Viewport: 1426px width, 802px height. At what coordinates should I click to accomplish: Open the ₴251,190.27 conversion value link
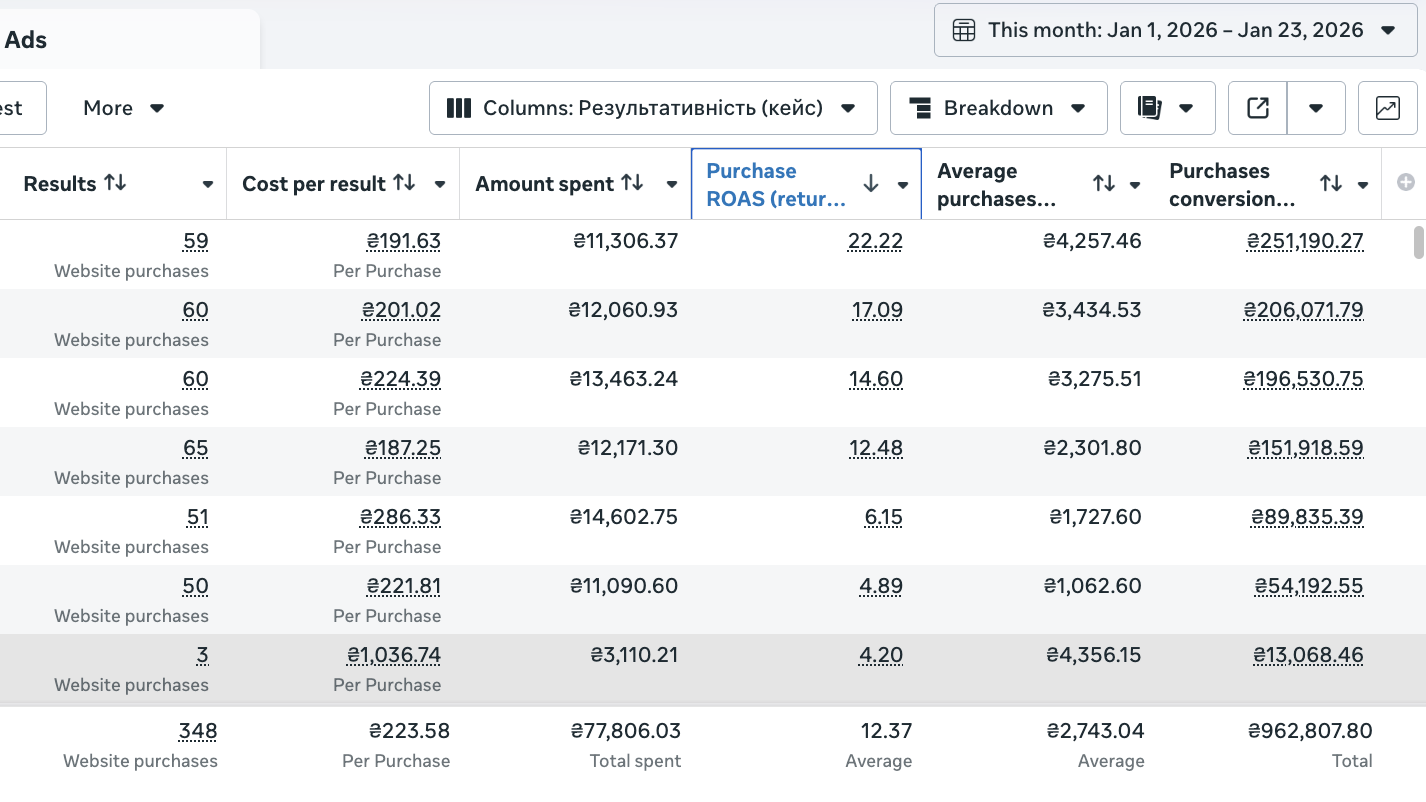1305,241
